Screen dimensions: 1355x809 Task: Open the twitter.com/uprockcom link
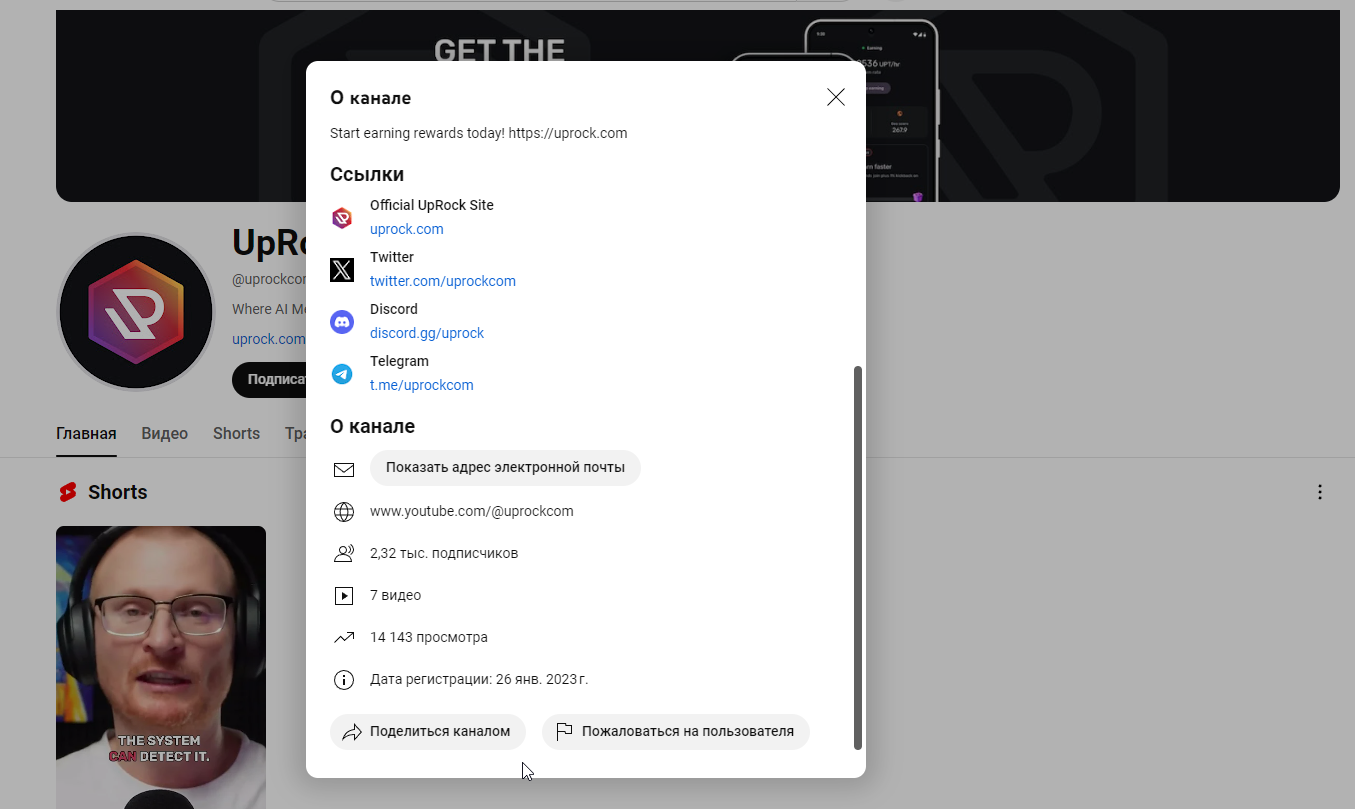(x=443, y=281)
